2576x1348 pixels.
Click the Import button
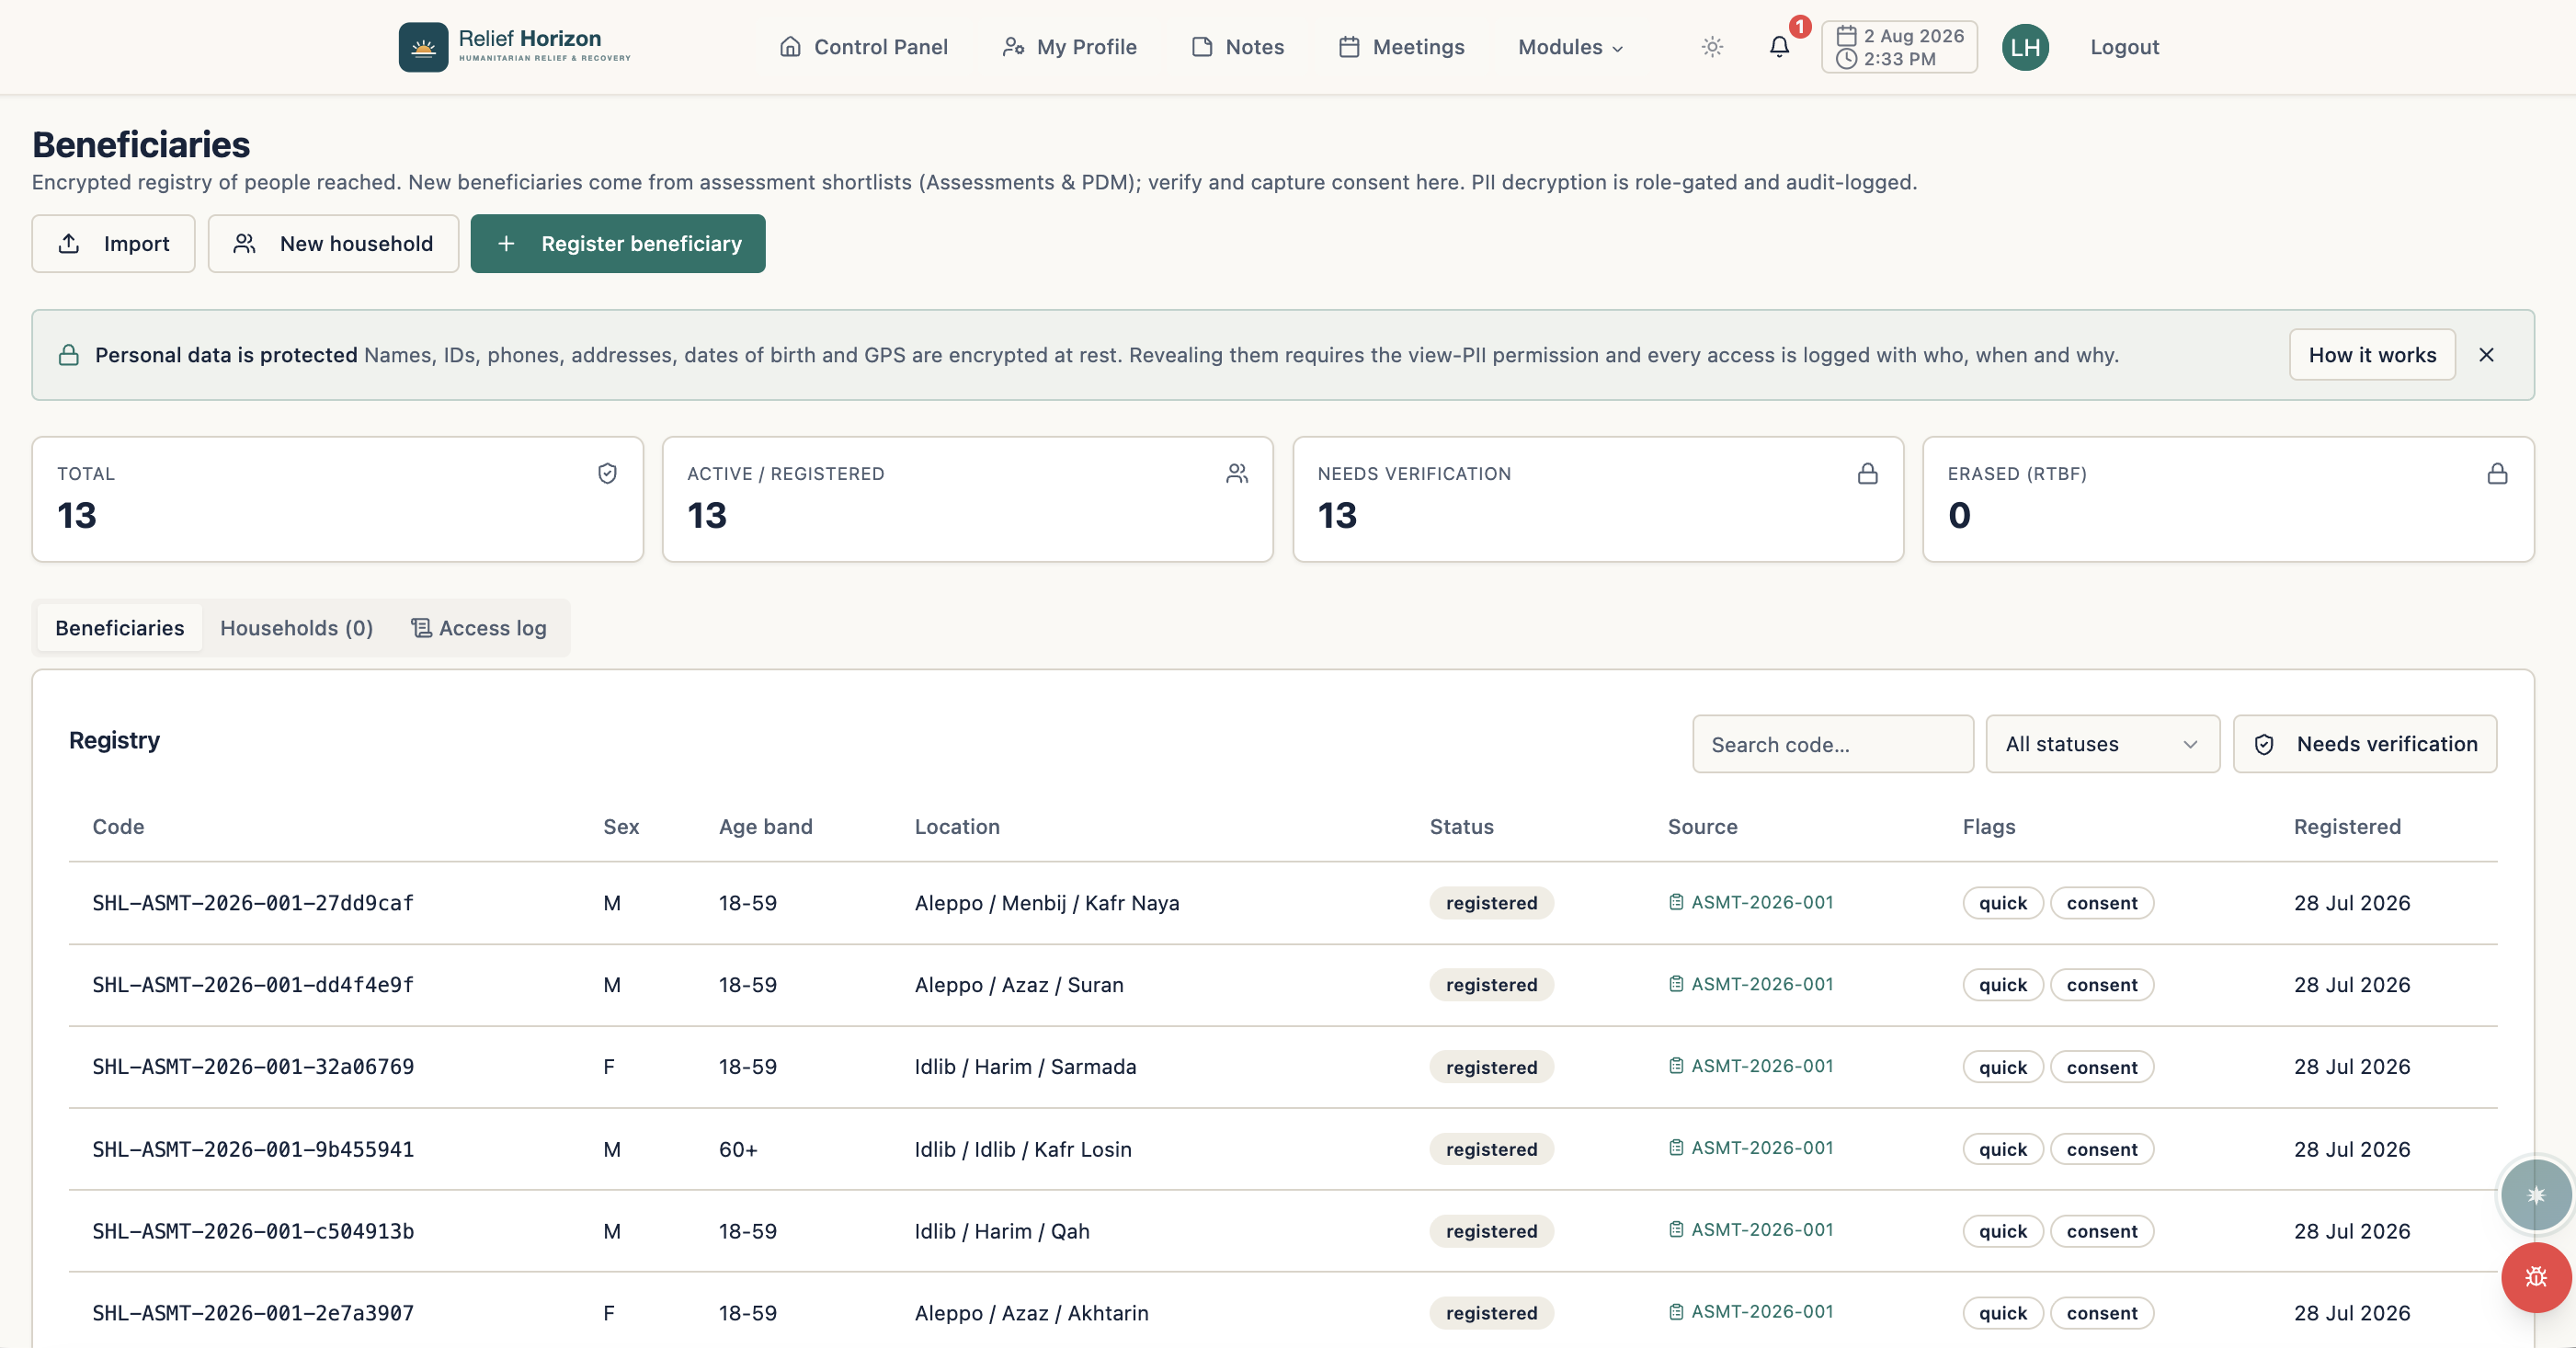tap(113, 244)
